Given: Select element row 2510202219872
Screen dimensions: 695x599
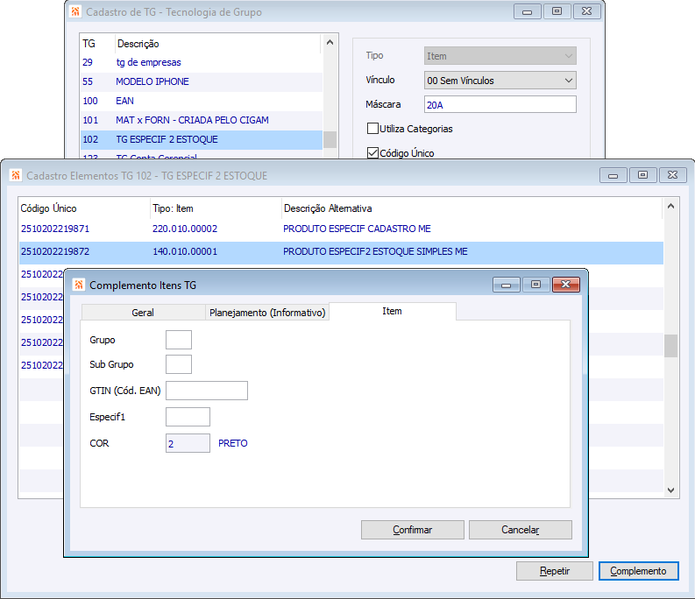Looking at the screenshot, I should pos(341,252).
